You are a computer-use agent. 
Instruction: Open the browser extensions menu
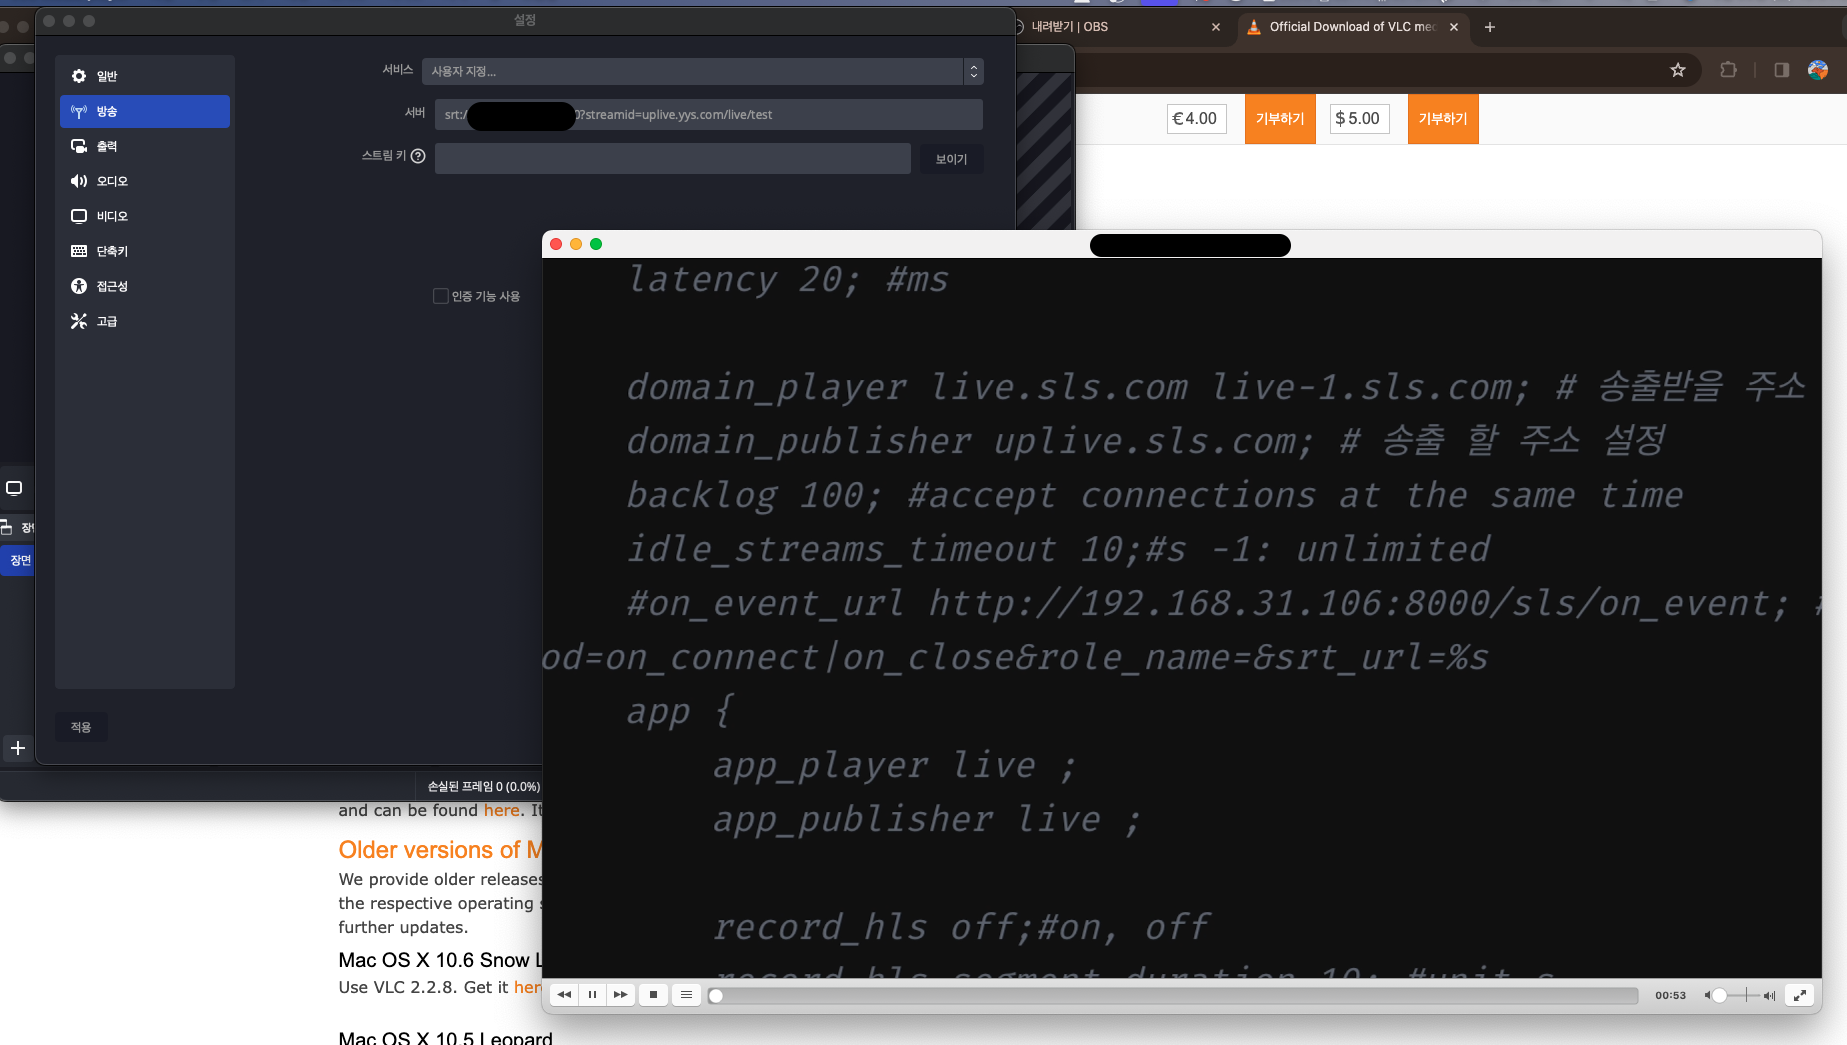tap(1727, 70)
